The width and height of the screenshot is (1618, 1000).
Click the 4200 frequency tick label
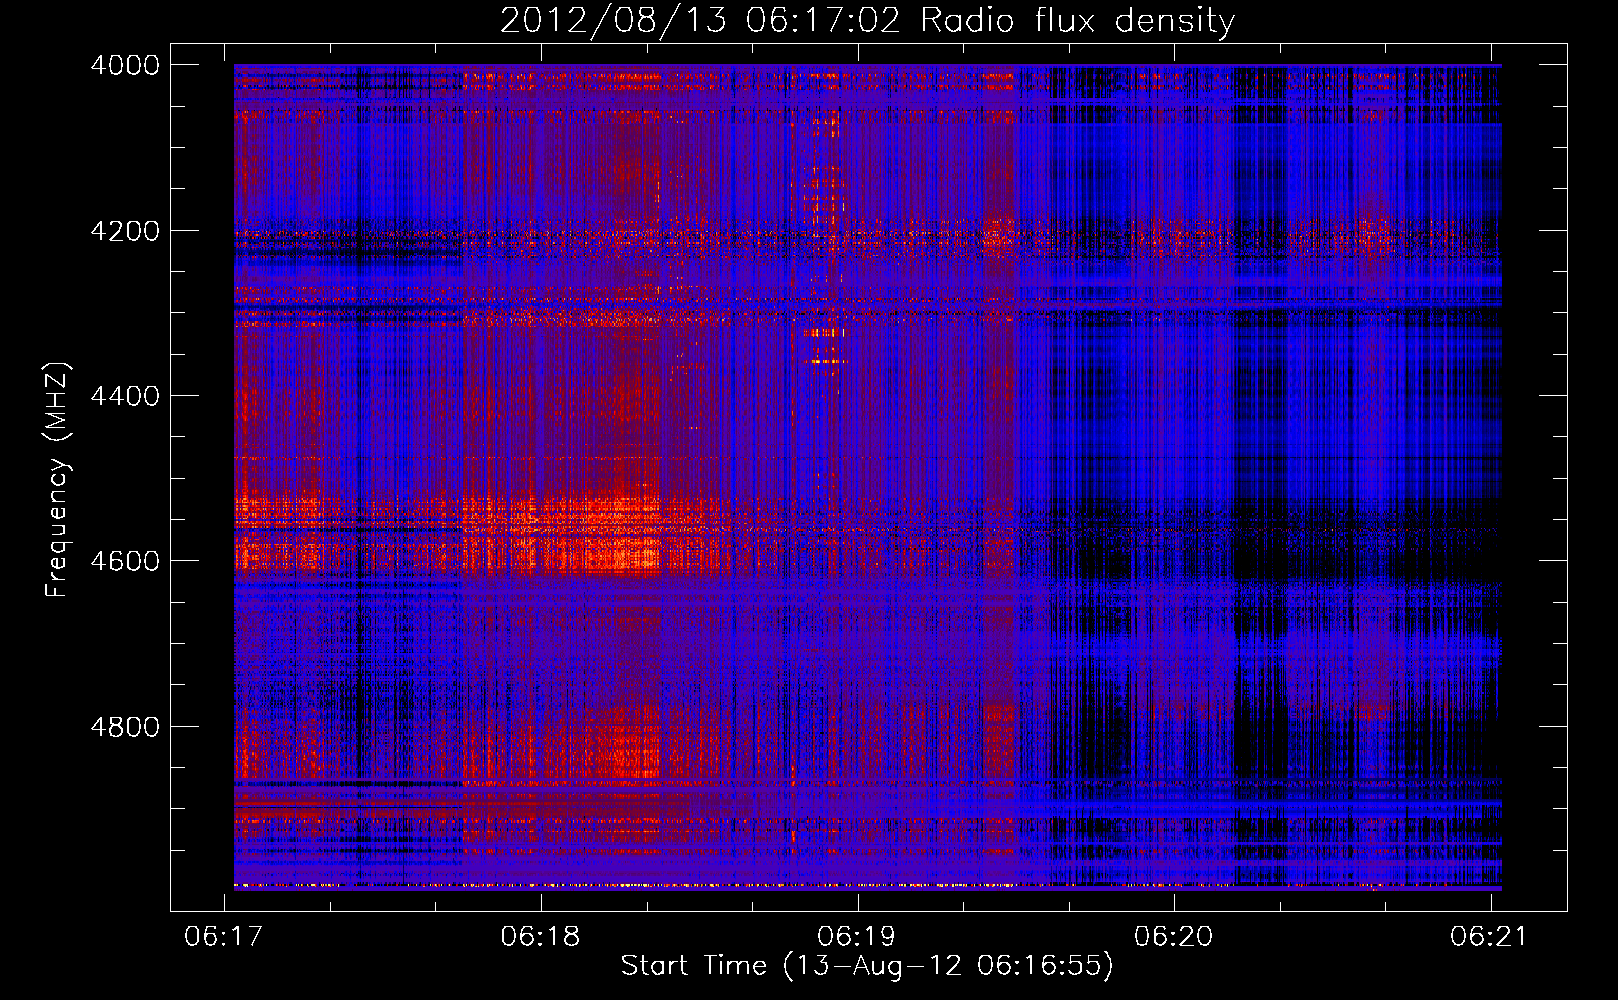point(124,231)
